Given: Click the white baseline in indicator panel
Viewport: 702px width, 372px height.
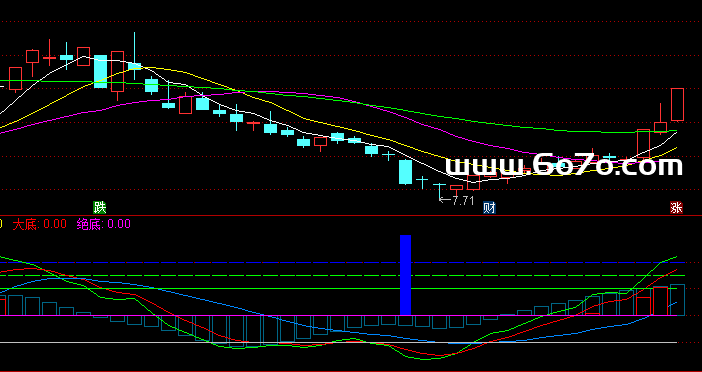Looking at the screenshot, I should [x=338, y=342].
